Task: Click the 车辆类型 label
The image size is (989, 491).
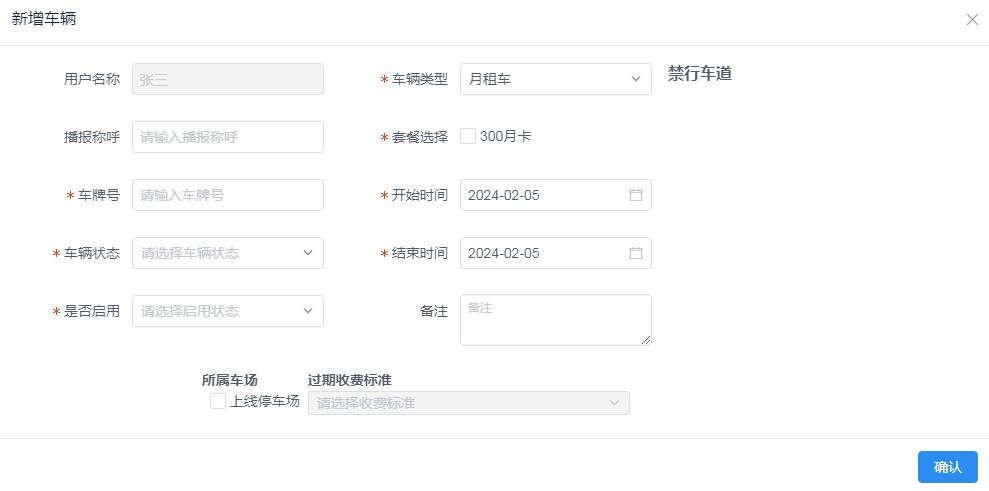Action: click(x=419, y=79)
